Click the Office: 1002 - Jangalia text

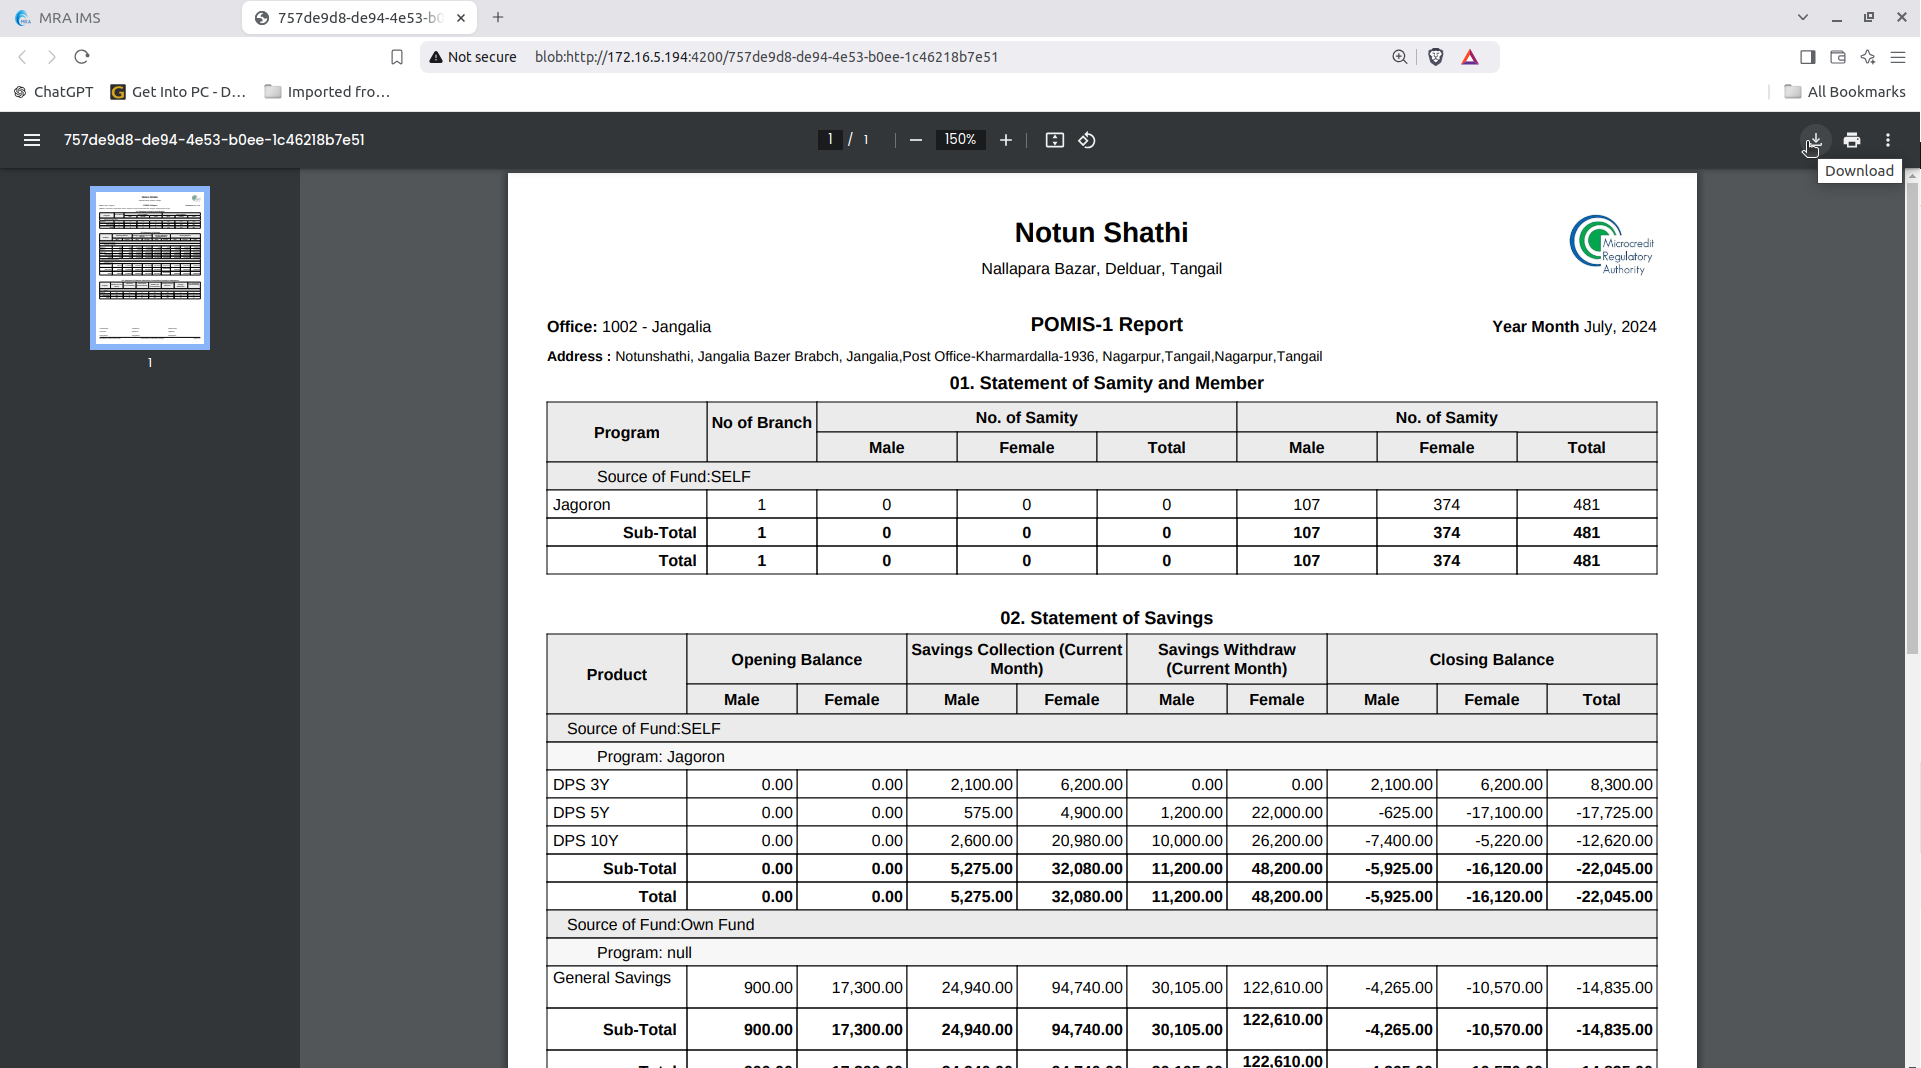point(629,327)
